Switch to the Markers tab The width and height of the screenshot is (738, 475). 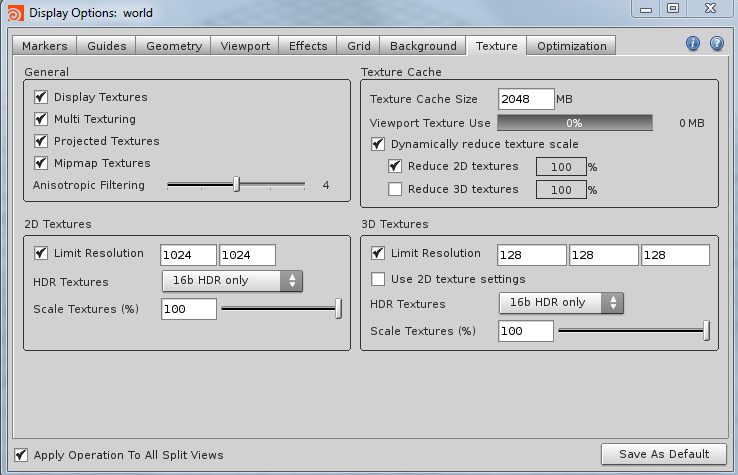coord(45,46)
